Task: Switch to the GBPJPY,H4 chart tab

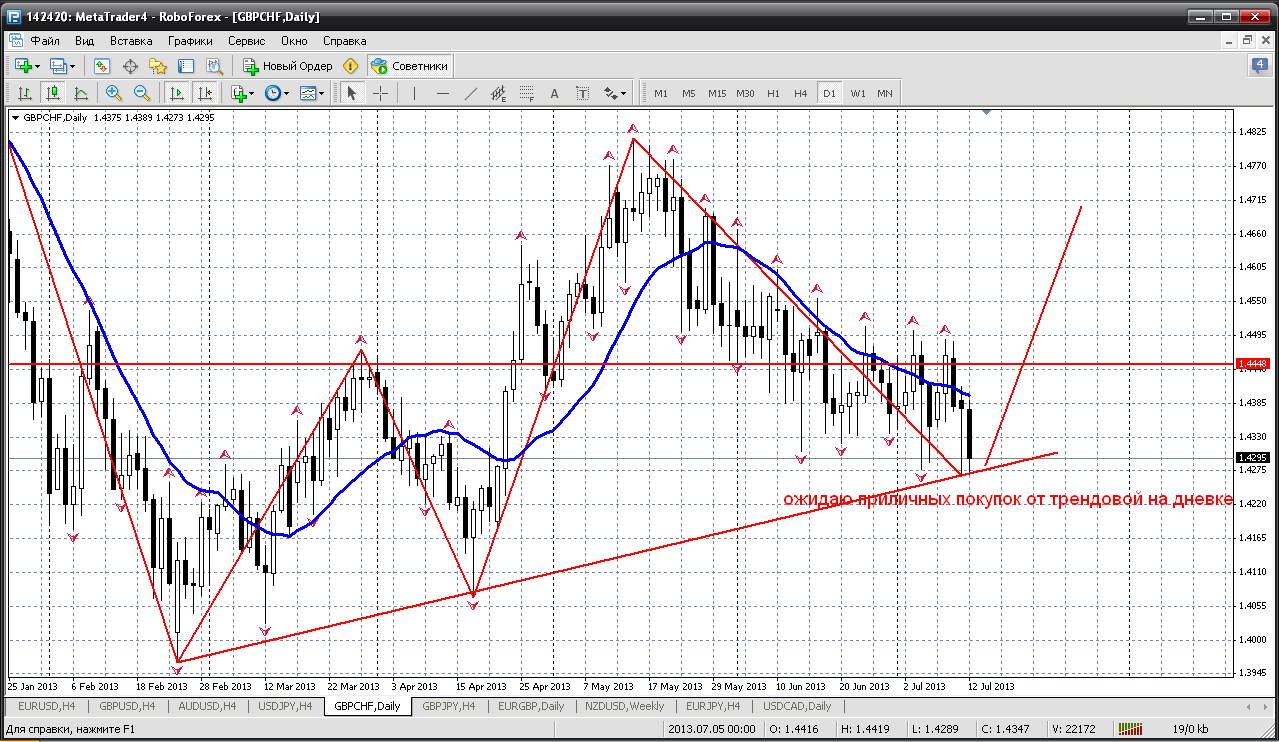Action: pyautogui.click(x=448, y=706)
